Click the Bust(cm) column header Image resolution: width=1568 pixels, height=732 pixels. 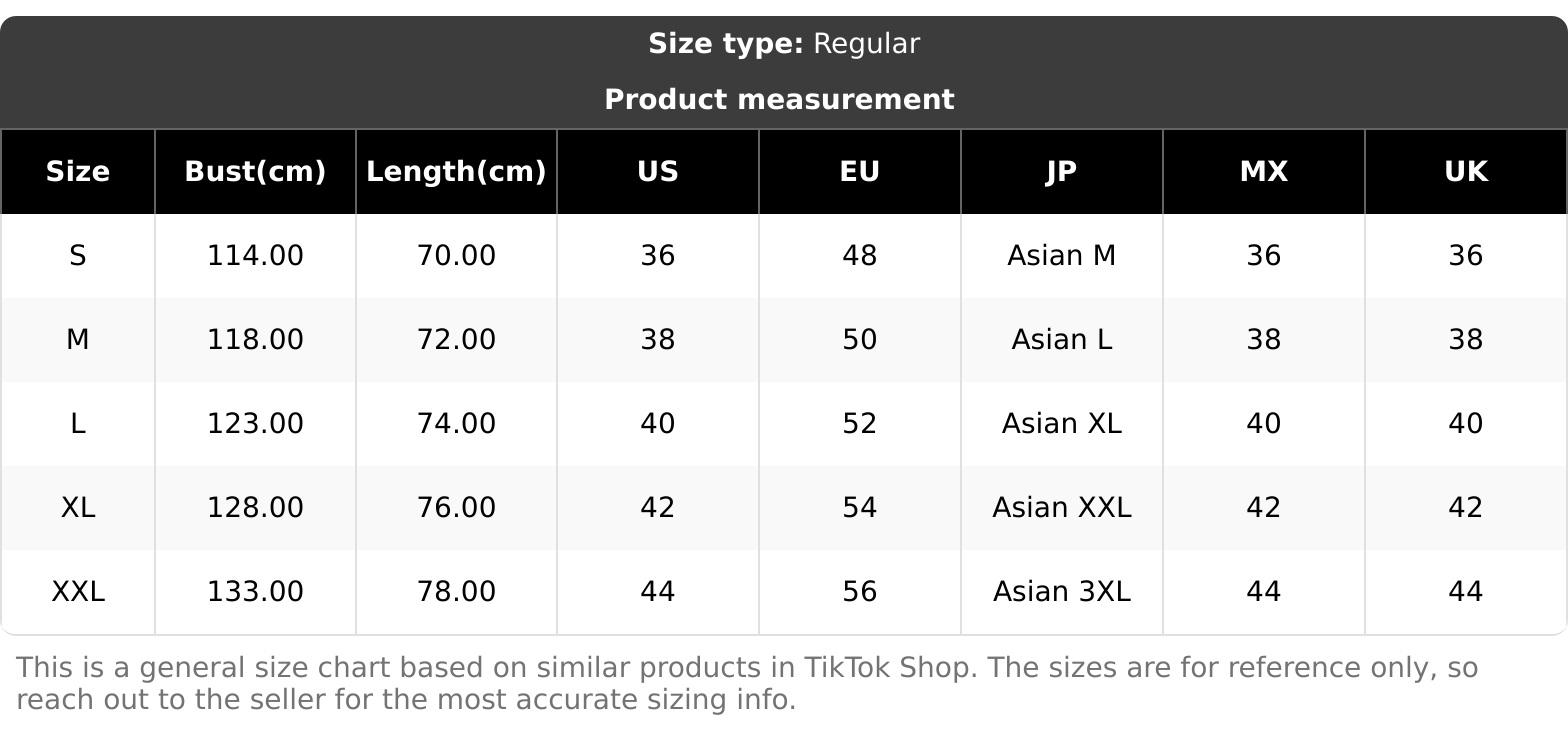[x=255, y=172]
